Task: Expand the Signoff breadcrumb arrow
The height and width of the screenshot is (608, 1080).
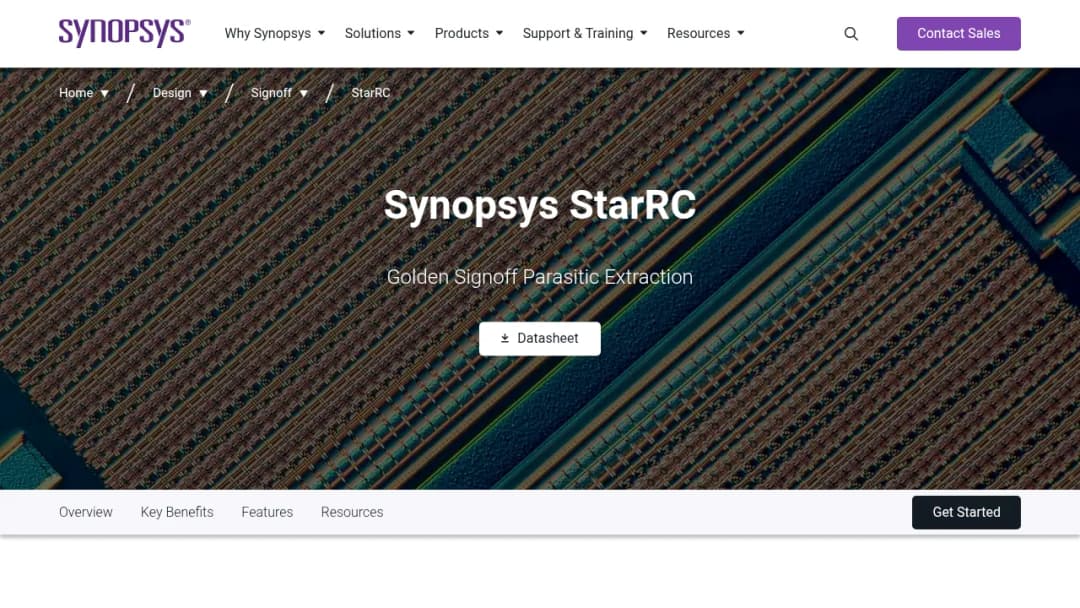Action: [304, 93]
